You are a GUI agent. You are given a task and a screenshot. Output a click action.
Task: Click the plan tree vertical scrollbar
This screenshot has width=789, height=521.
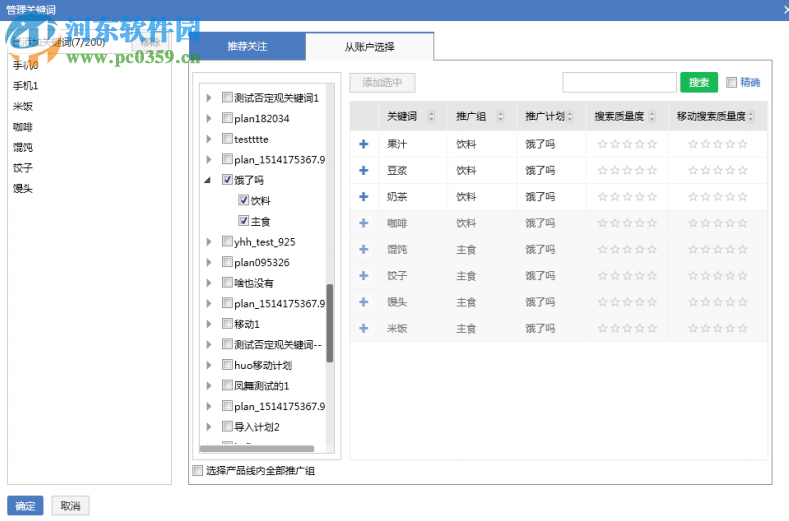(x=330, y=323)
